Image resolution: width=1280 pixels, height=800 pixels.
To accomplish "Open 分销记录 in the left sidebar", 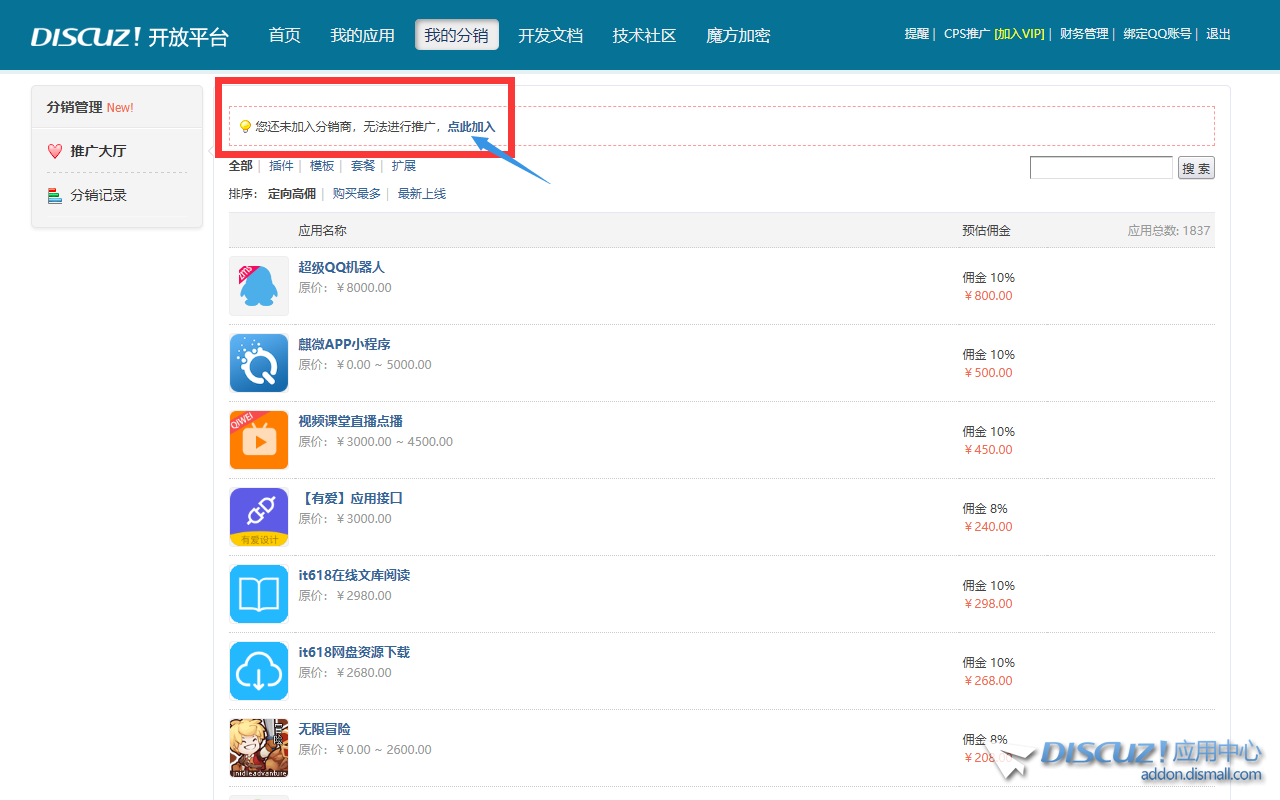I will (98, 196).
